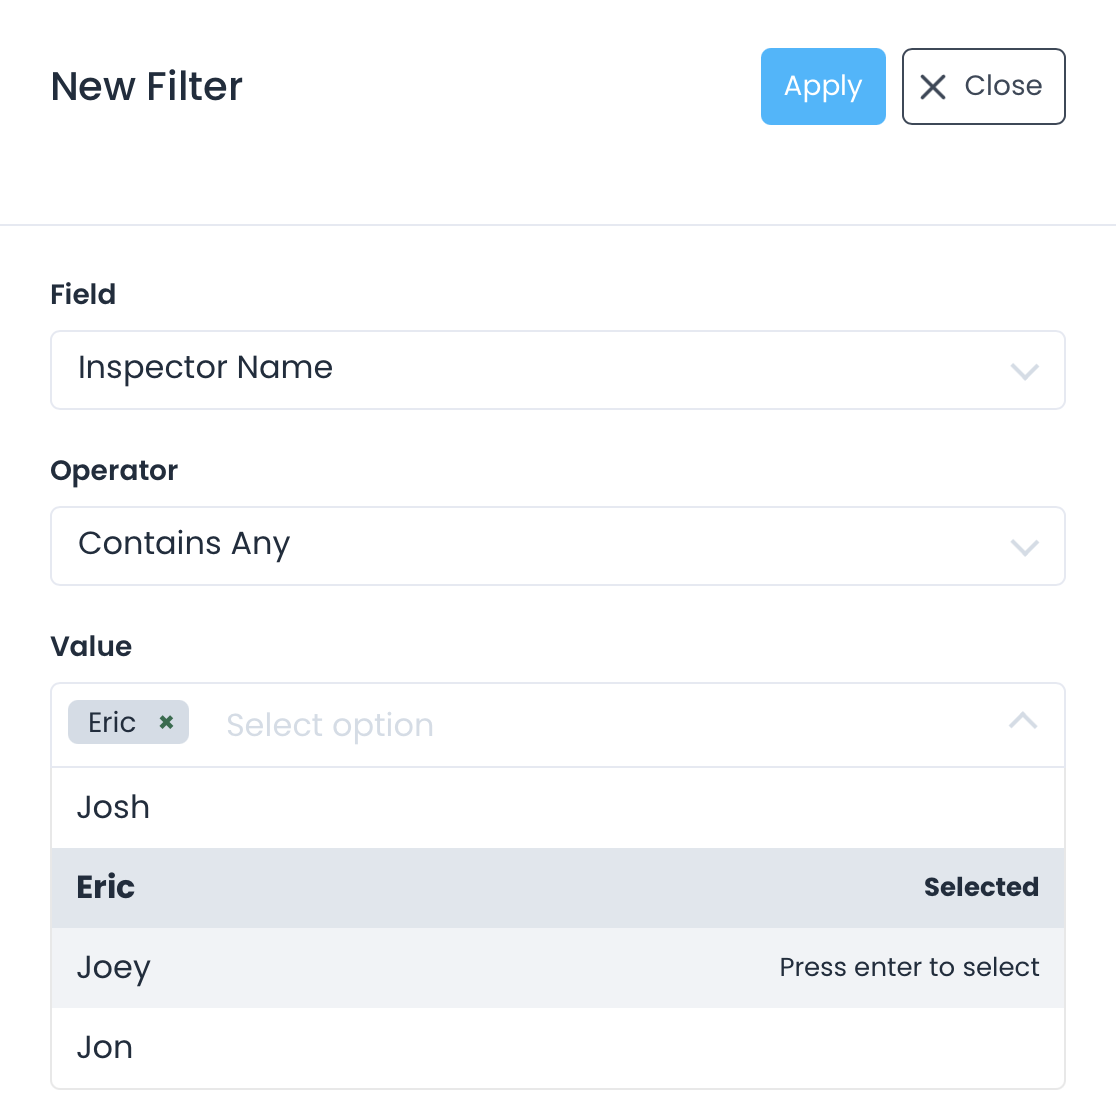Click the Operator dropdown chevron arrow
This screenshot has width=1116, height=1116.
point(1025,548)
